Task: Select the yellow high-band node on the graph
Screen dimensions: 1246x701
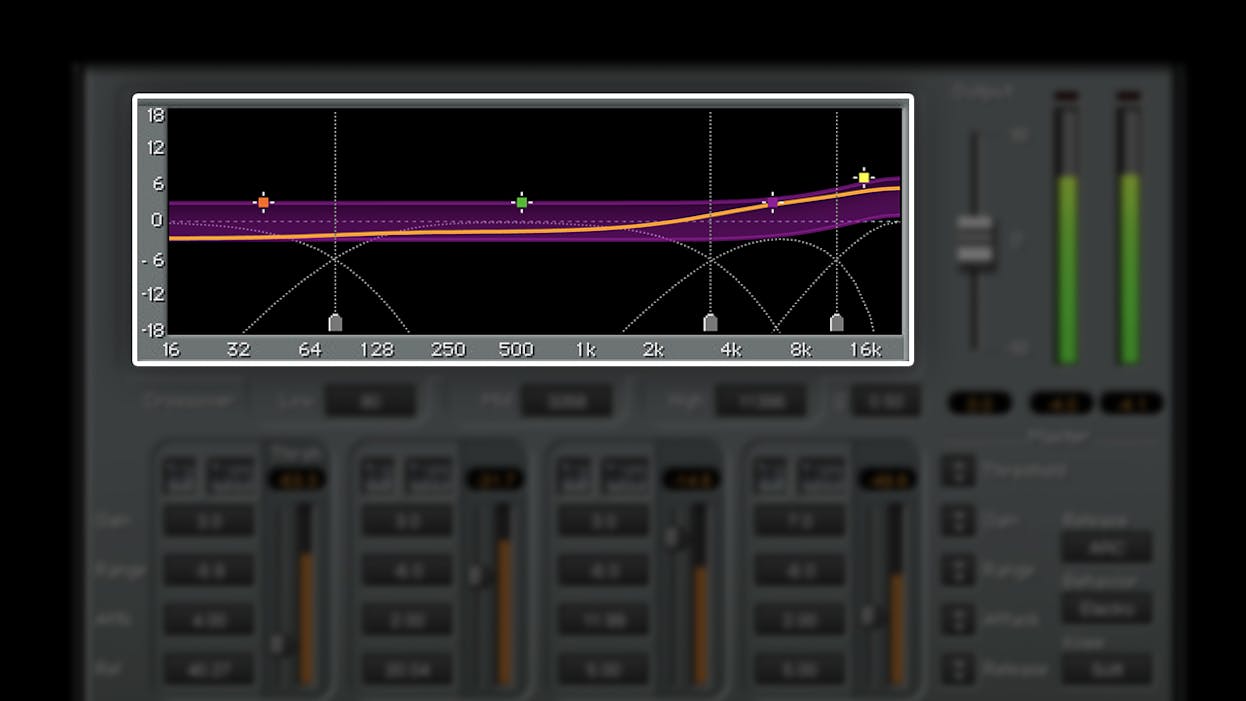Action: click(863, 175)
